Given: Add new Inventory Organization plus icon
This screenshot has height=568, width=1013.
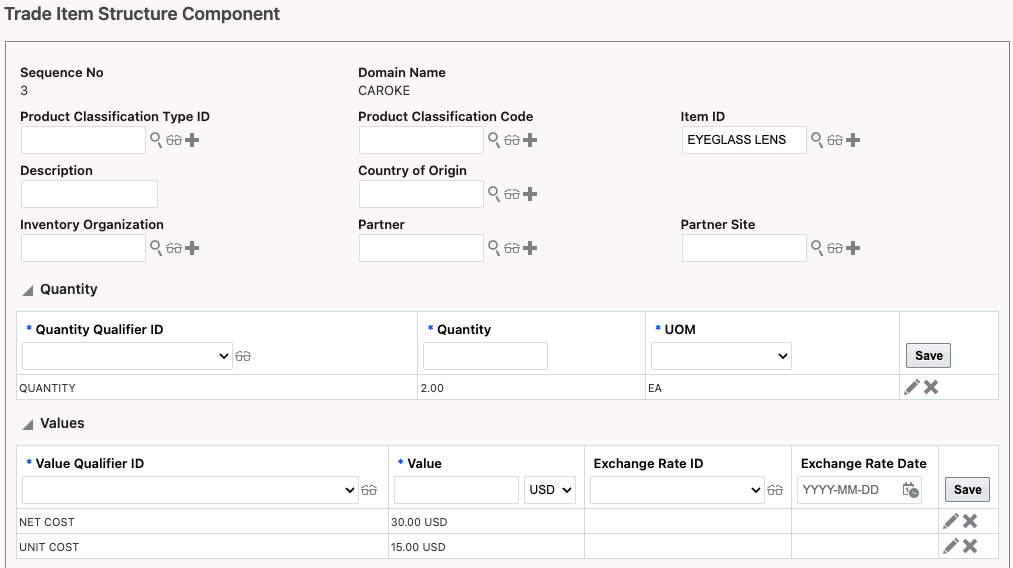Looking at the screenshot, I should (192, 248).
